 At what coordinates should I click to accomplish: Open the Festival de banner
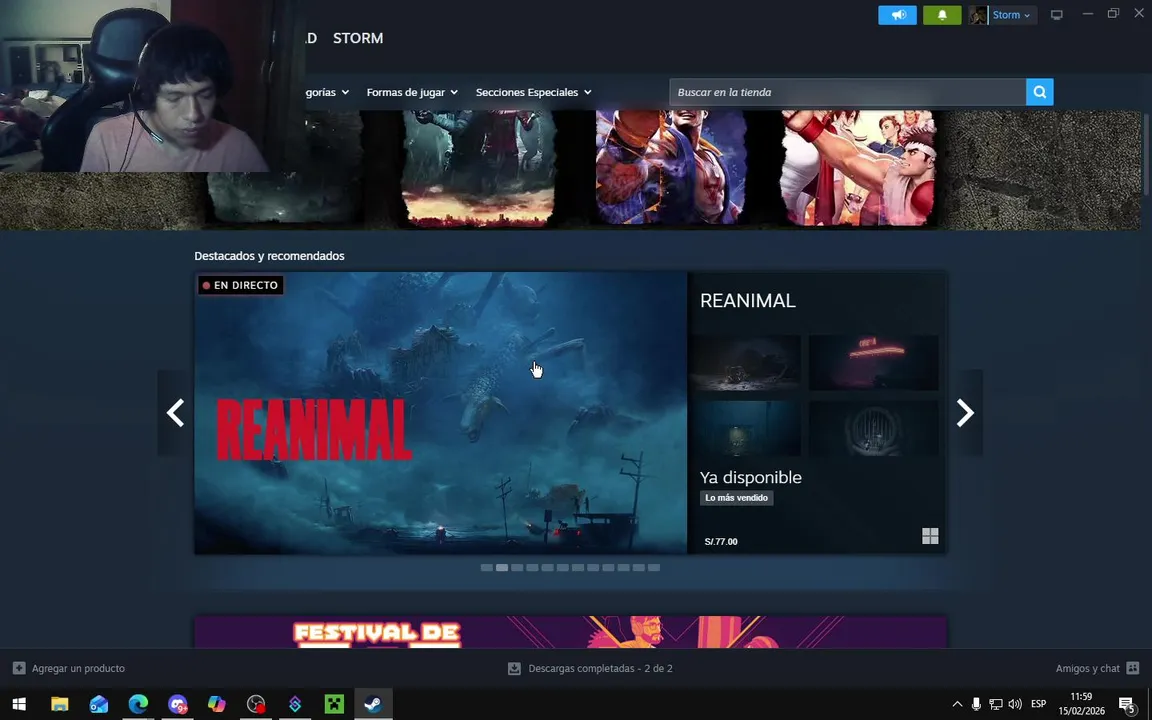(570, 632)
